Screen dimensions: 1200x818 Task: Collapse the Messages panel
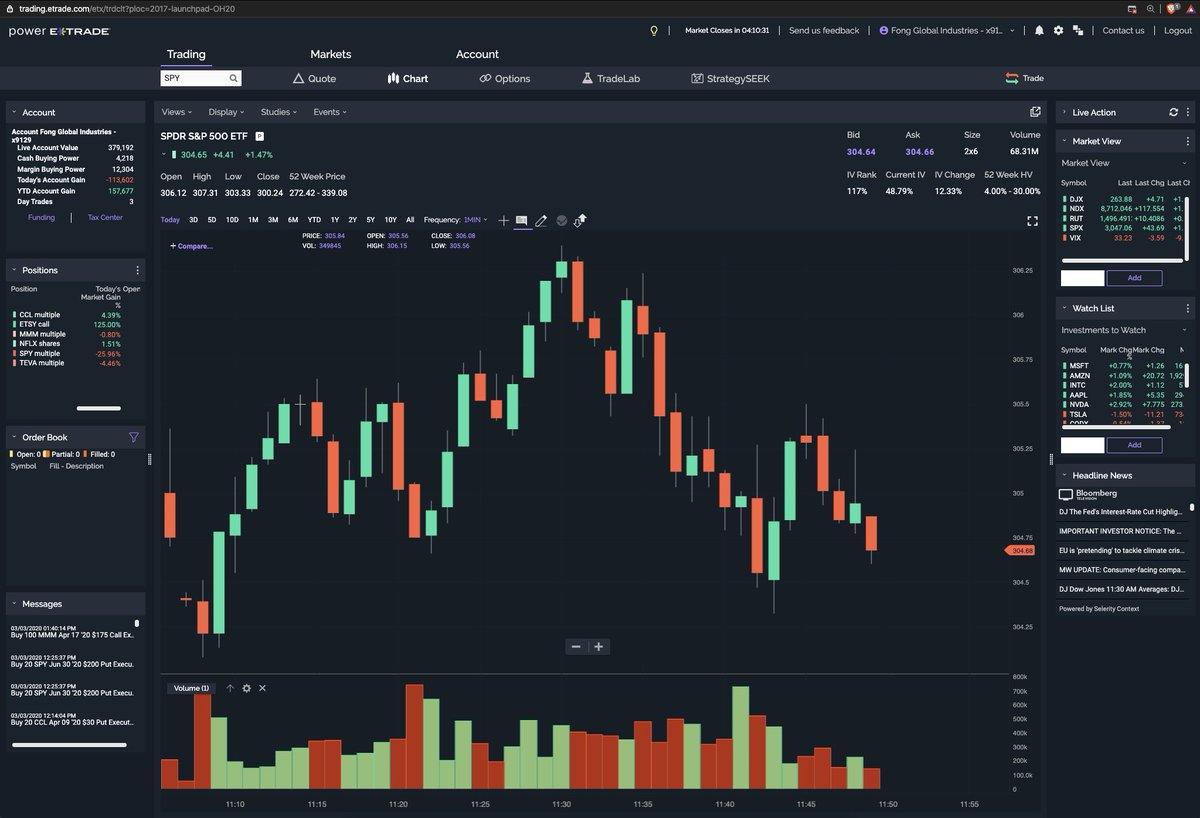tap(13, 604)
